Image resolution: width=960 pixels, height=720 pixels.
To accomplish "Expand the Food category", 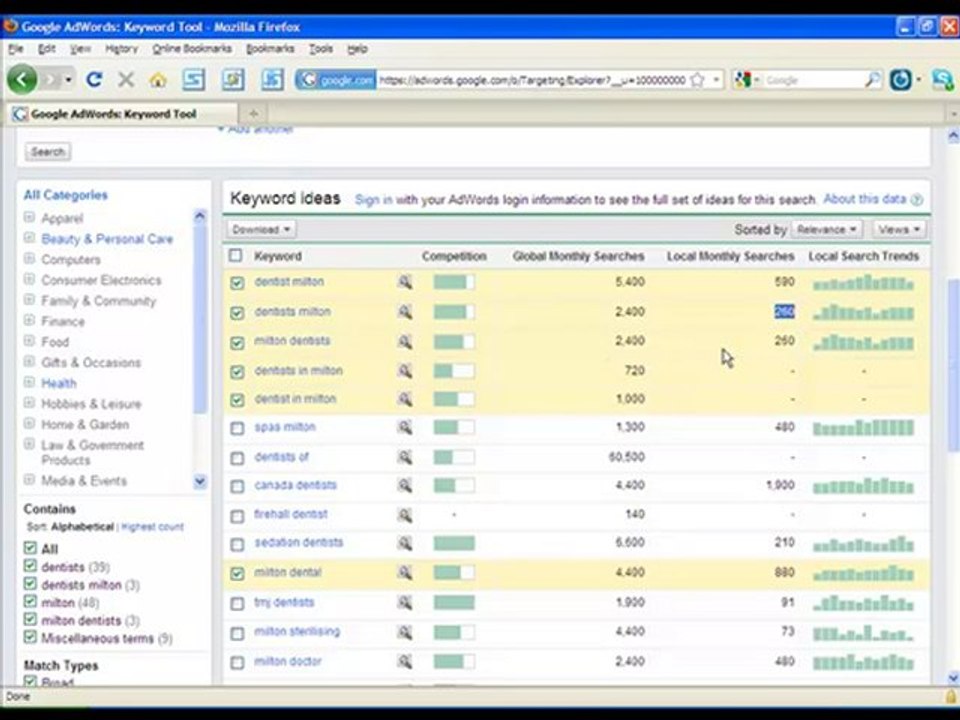I will click(x=29, y=341).
